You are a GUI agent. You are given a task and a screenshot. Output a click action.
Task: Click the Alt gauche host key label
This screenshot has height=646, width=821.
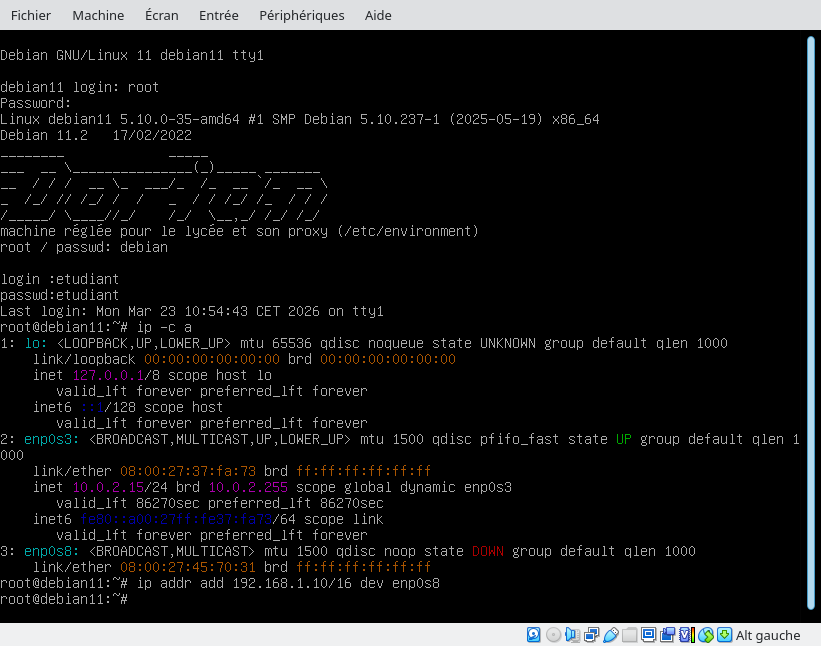pyautogui.click(x=768, y=635)
